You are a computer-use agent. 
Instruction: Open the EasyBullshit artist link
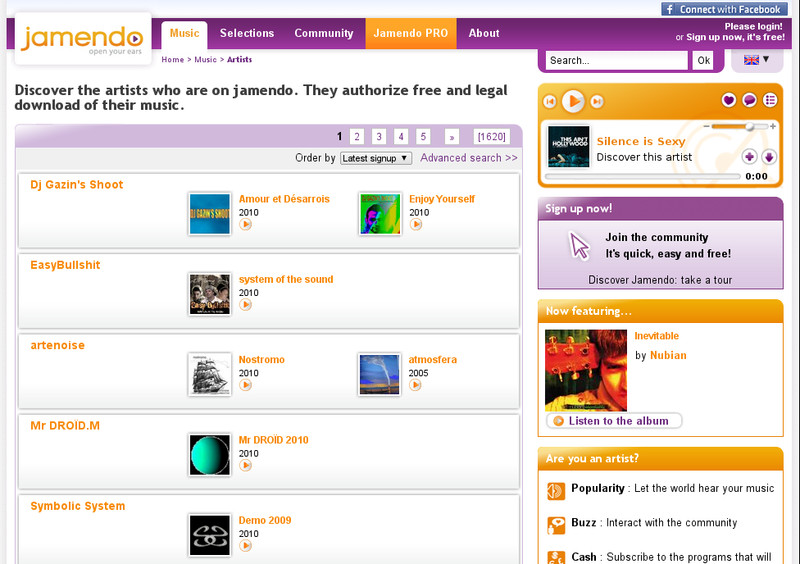tap(65, 265)
